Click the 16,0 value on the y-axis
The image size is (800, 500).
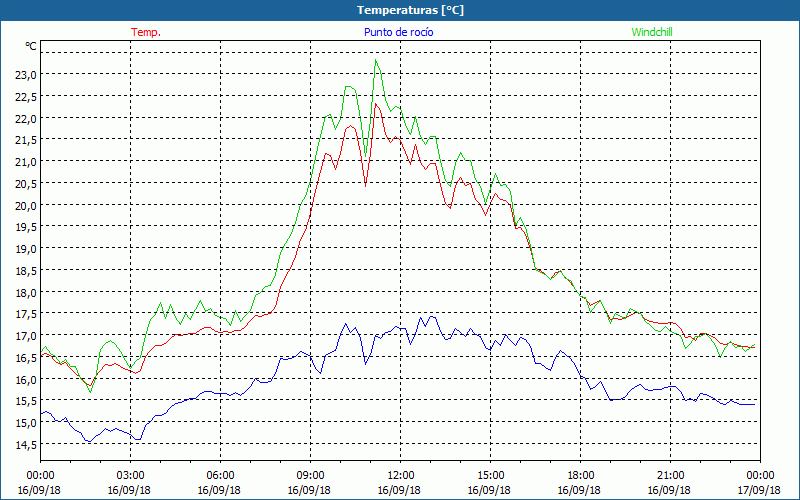26,380
